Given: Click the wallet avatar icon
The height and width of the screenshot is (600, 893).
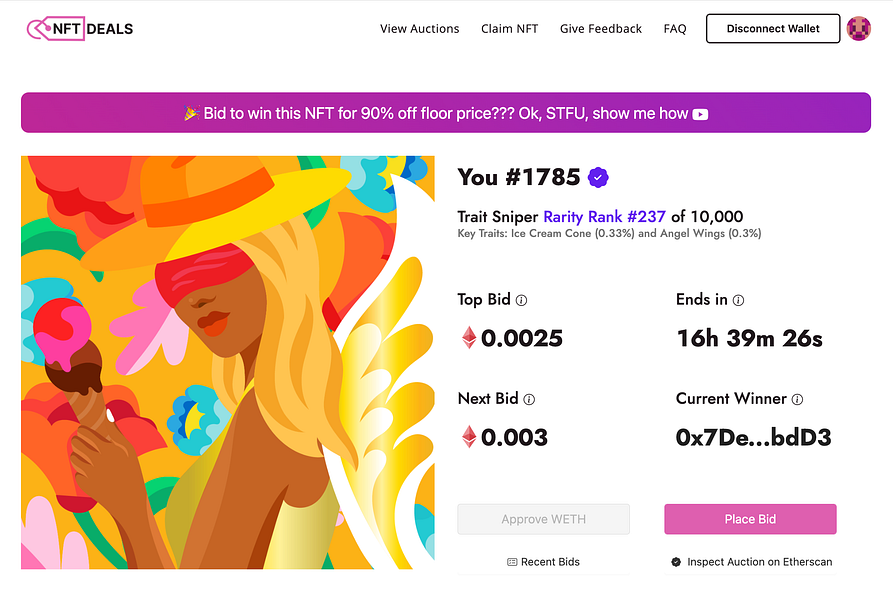Looking at the screenshot, I should click(858, 29).
